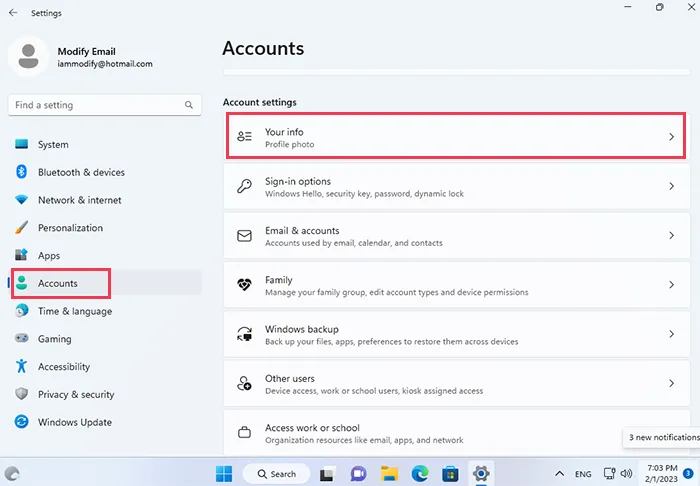Click the System monitor icon
Image resolution: width=700 pixels, height=486 pixels.
pyautogui.click(x=21, y=144)
